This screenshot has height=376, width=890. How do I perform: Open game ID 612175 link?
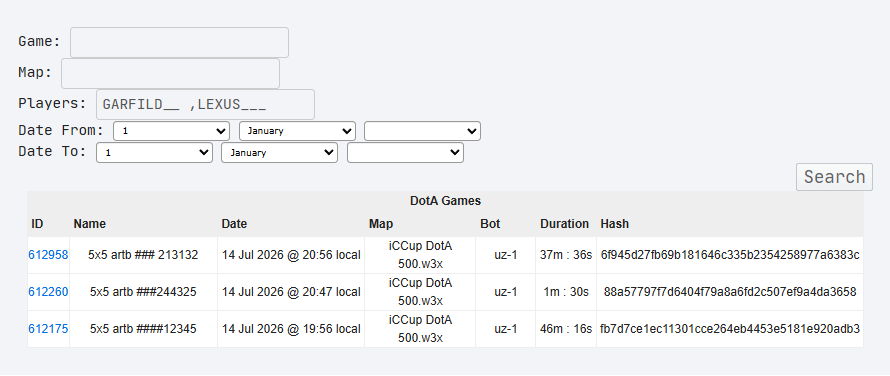click(48, 329)
